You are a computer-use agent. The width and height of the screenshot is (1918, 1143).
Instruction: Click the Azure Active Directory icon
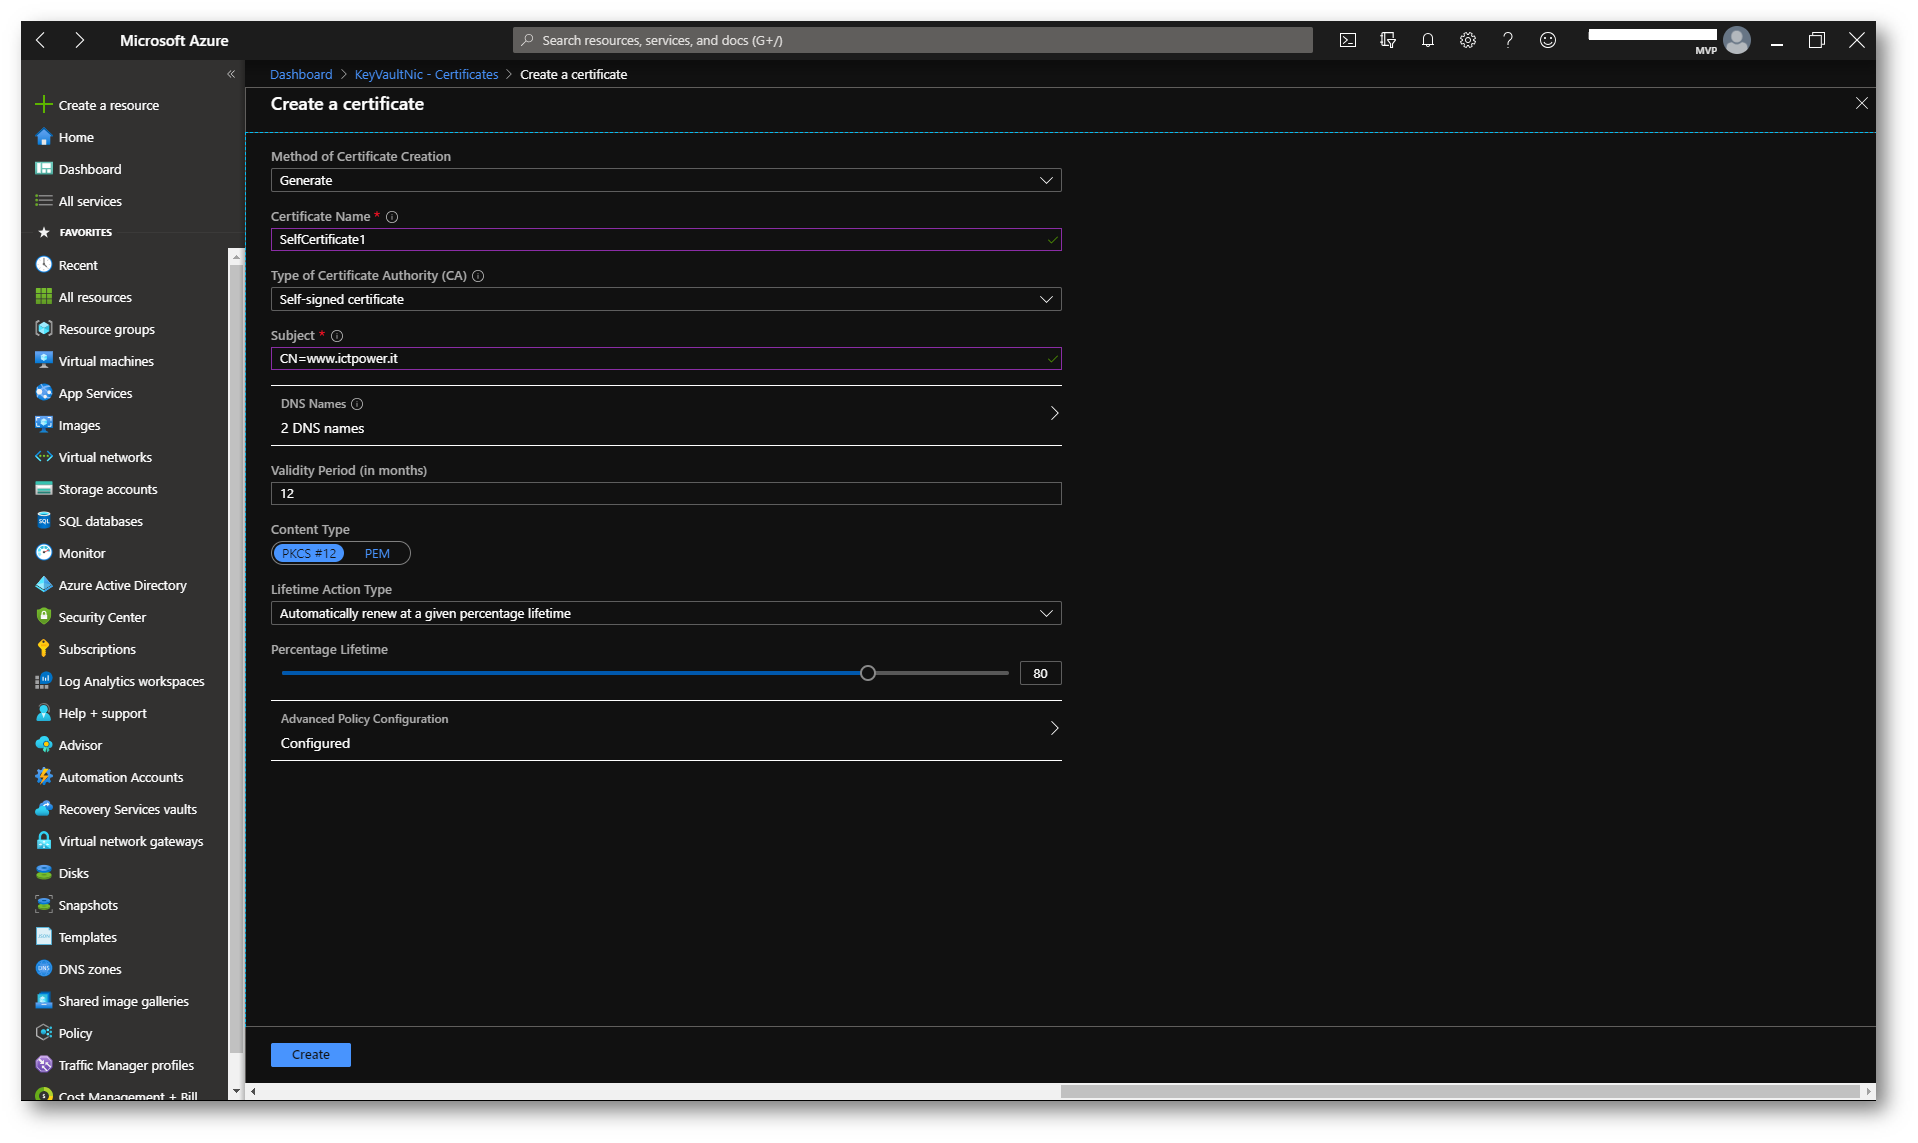point(44,584)
